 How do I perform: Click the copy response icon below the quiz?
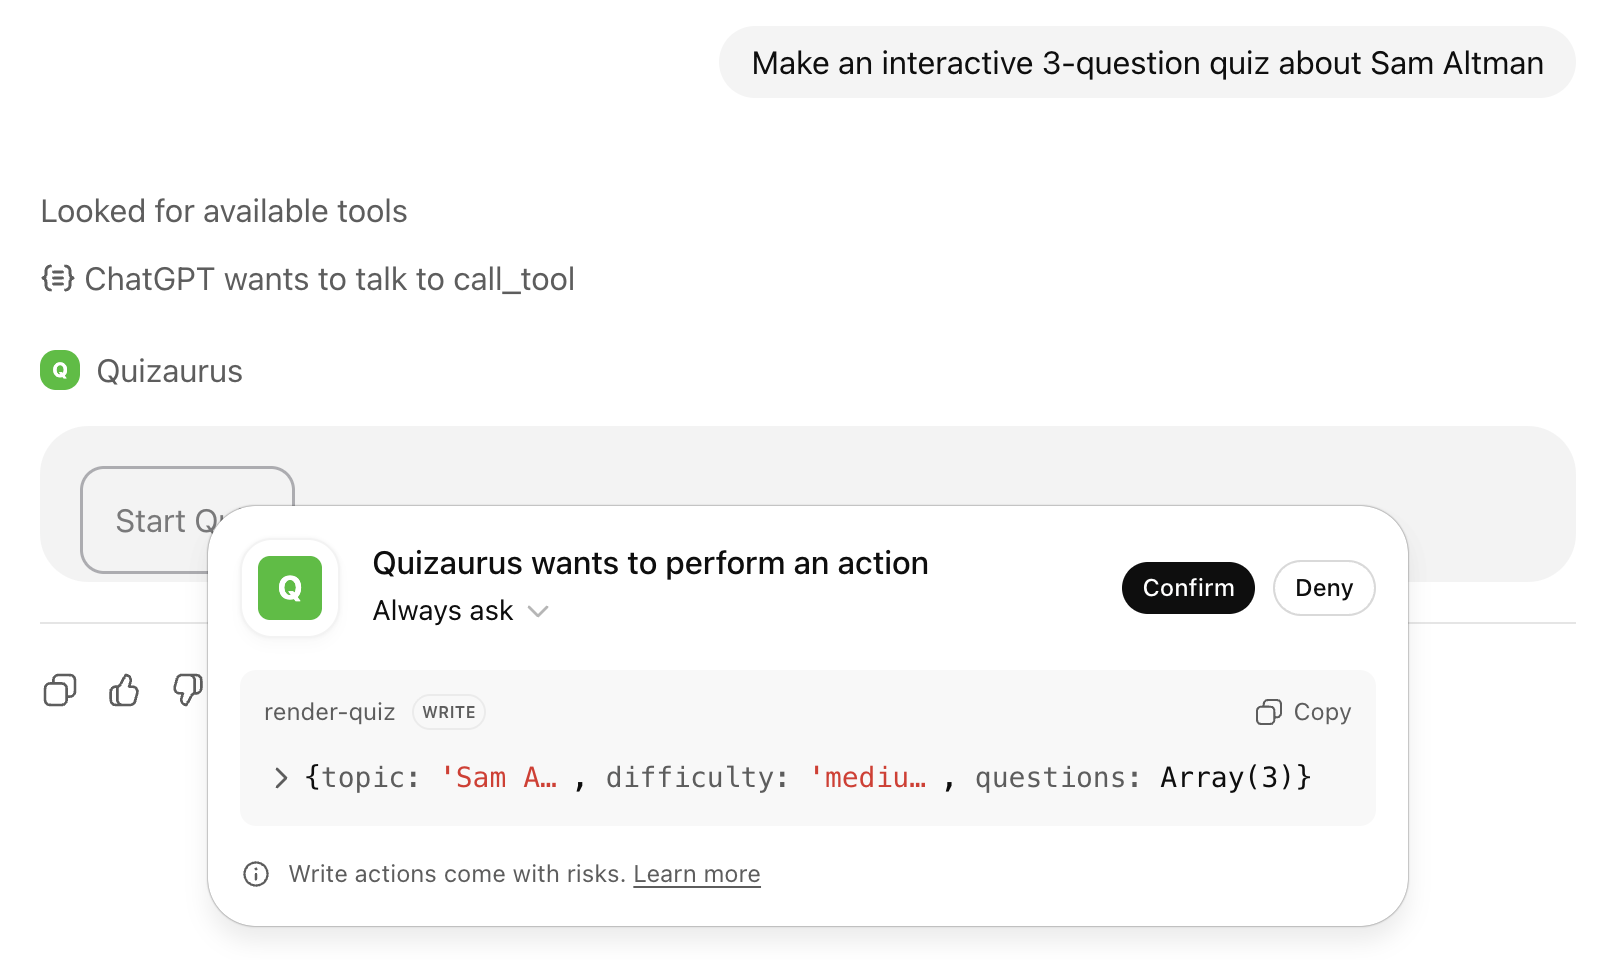tap(59, 690)
